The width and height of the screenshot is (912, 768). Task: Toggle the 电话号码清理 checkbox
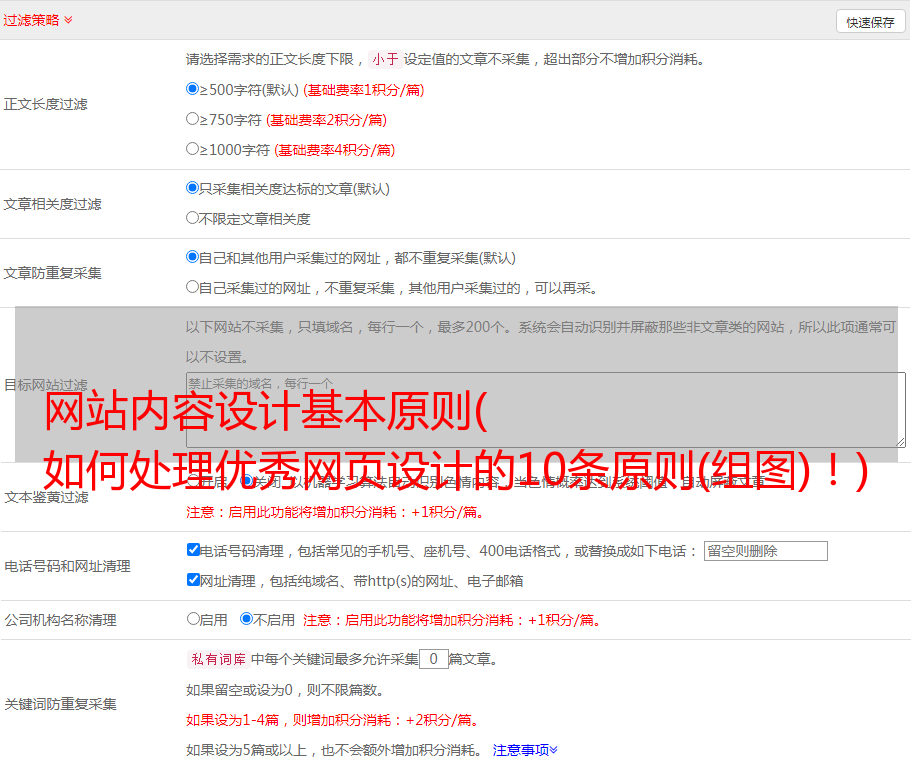pos(193,550)
